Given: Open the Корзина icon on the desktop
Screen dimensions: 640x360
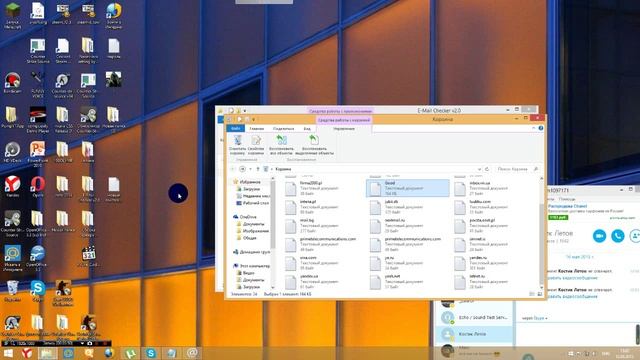Looking at the screenshot, I should coord(12,291).
